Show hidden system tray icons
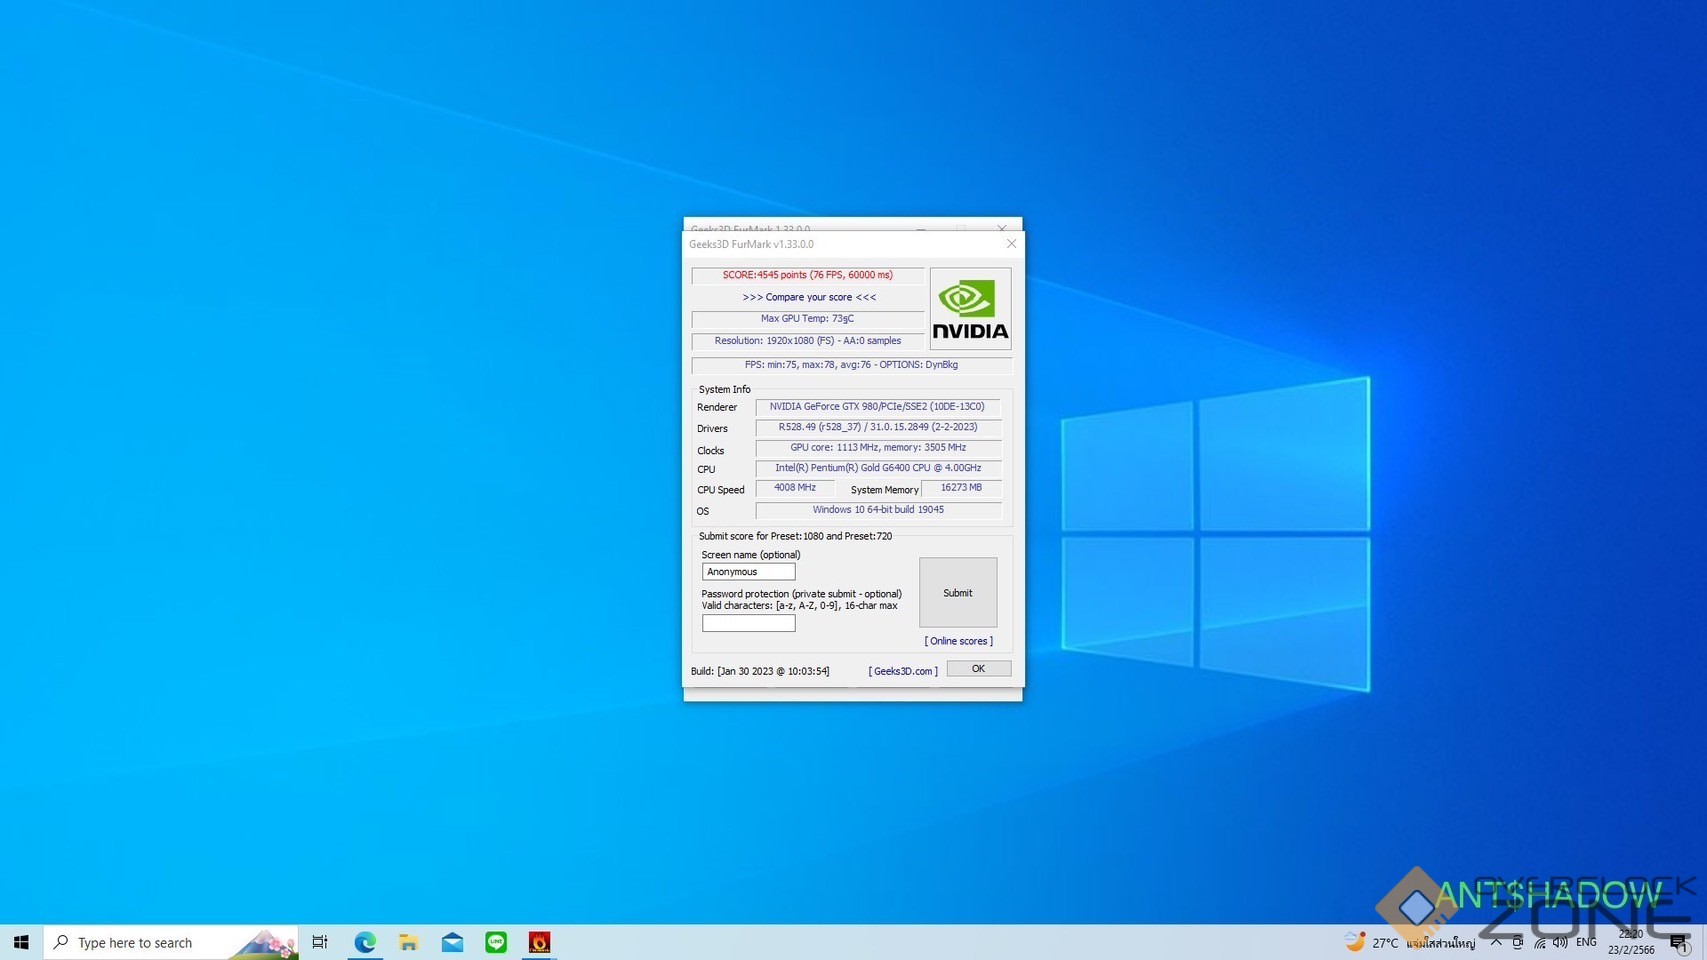This screenshot has width=1707, height=960. (1496, 942)
